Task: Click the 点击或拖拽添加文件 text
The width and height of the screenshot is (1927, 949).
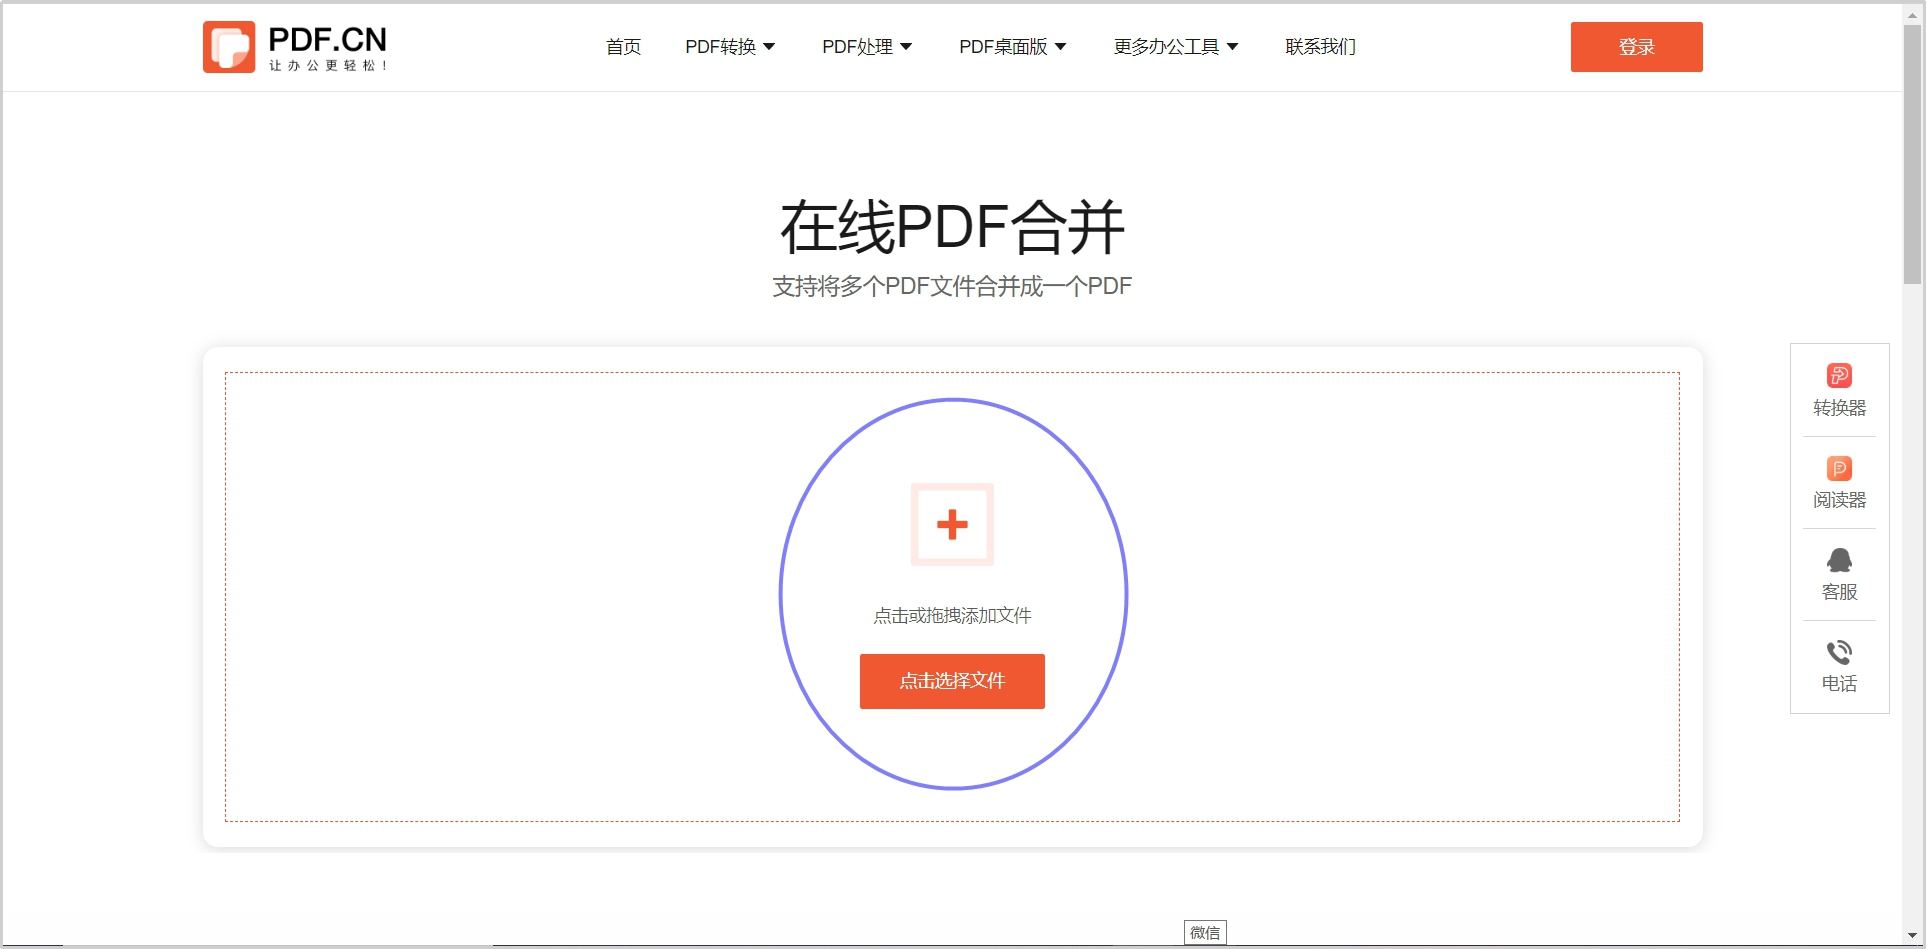Action: 952,616
